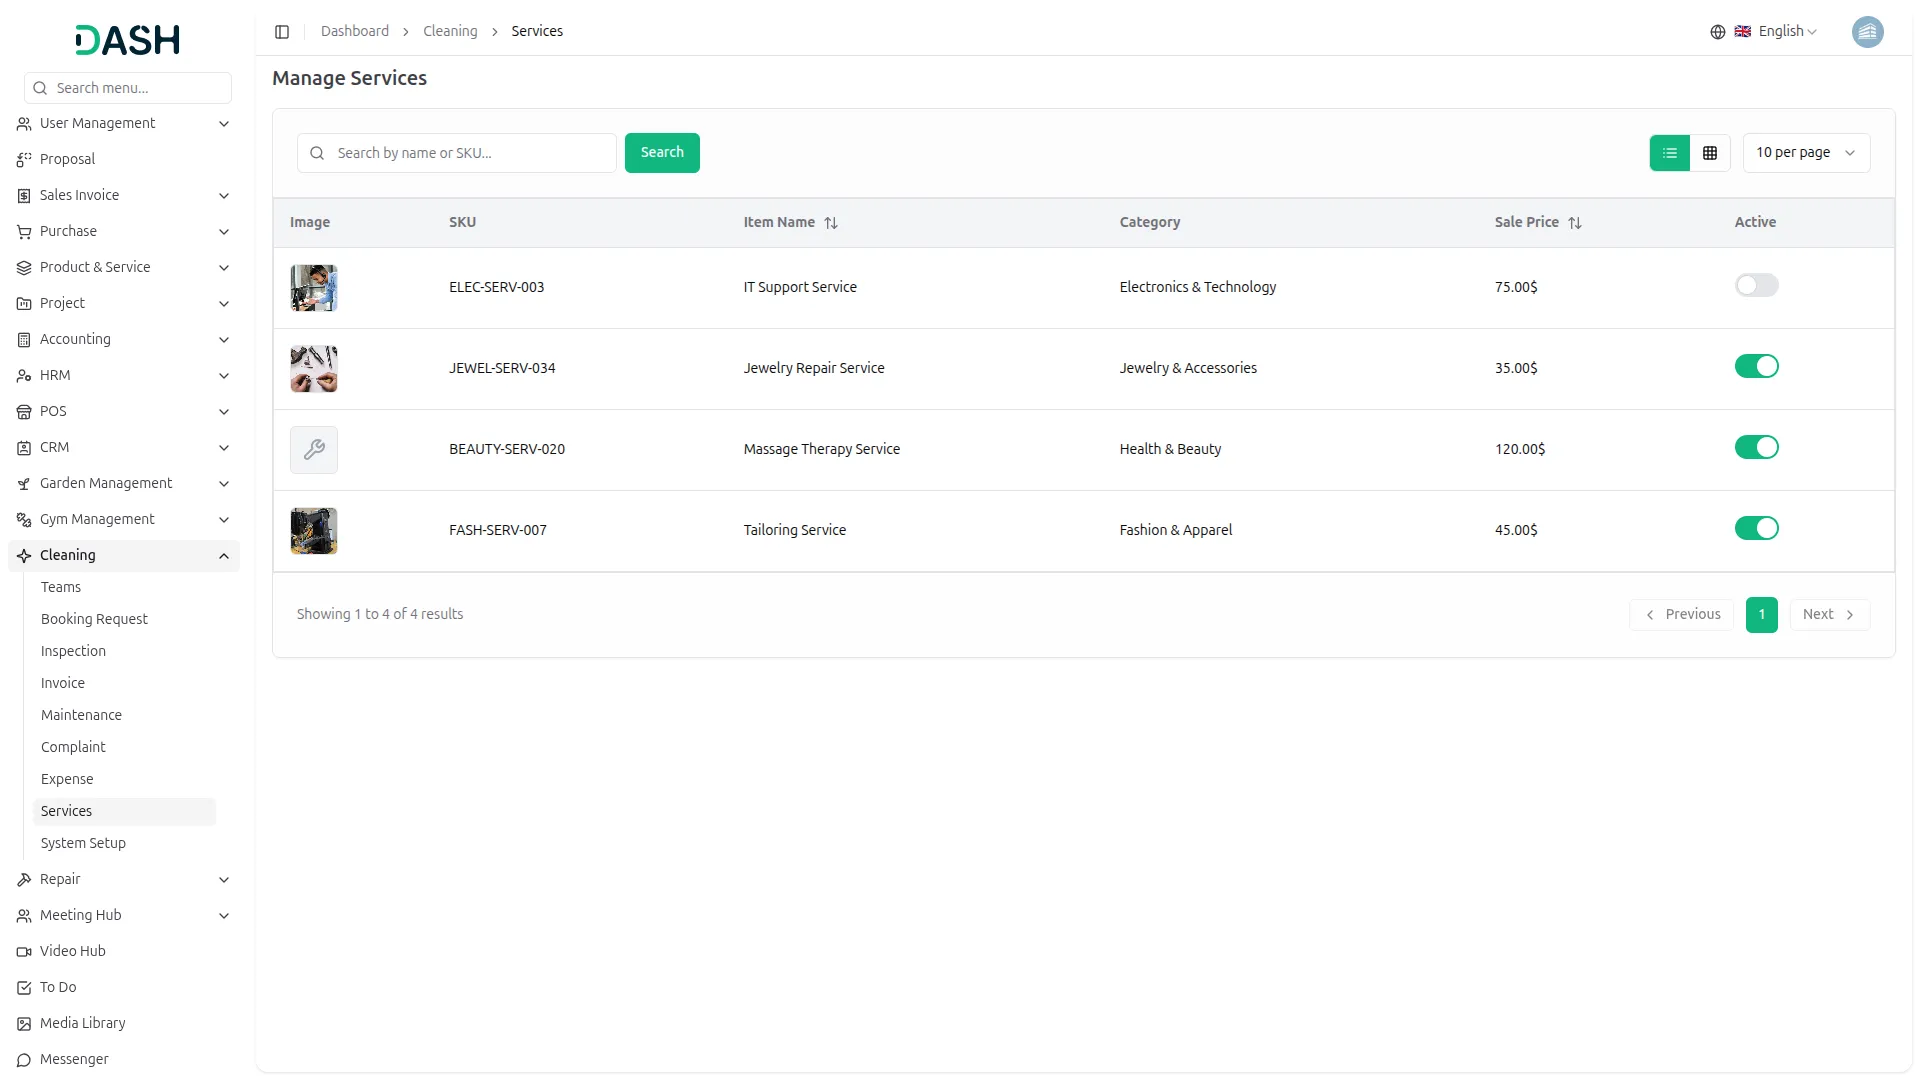Viewport: 1920px width, 1080px height.
Task: Sort by Sale Price arrows icon
Action: [x=1575, y=223]
